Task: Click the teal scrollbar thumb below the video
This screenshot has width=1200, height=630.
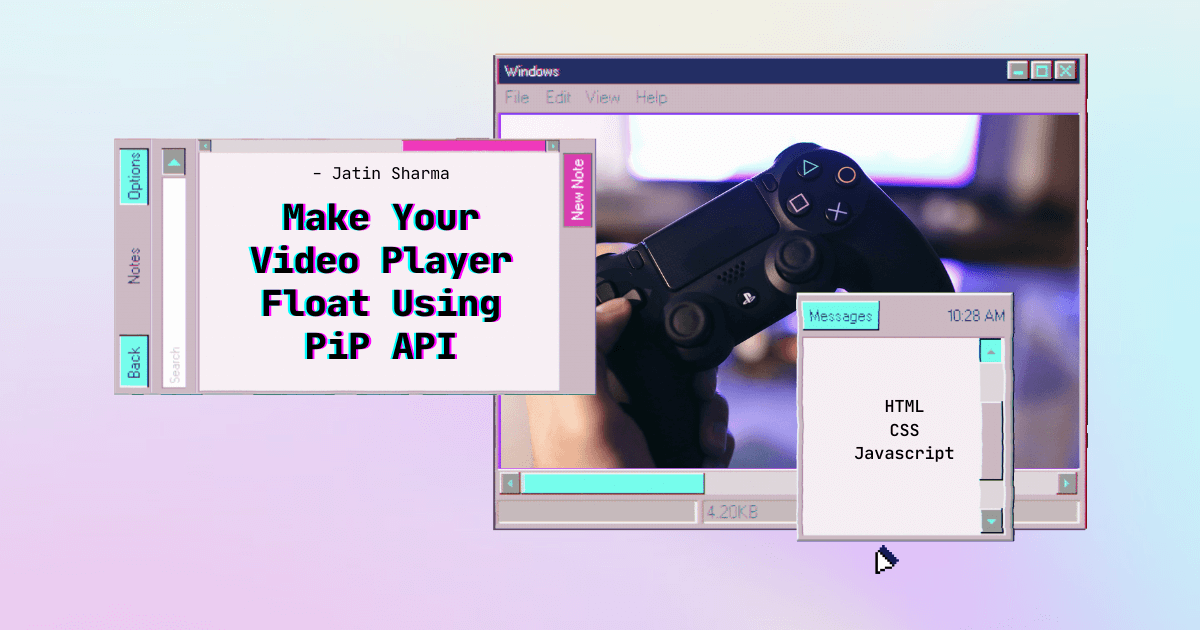Action: point(615,482)
